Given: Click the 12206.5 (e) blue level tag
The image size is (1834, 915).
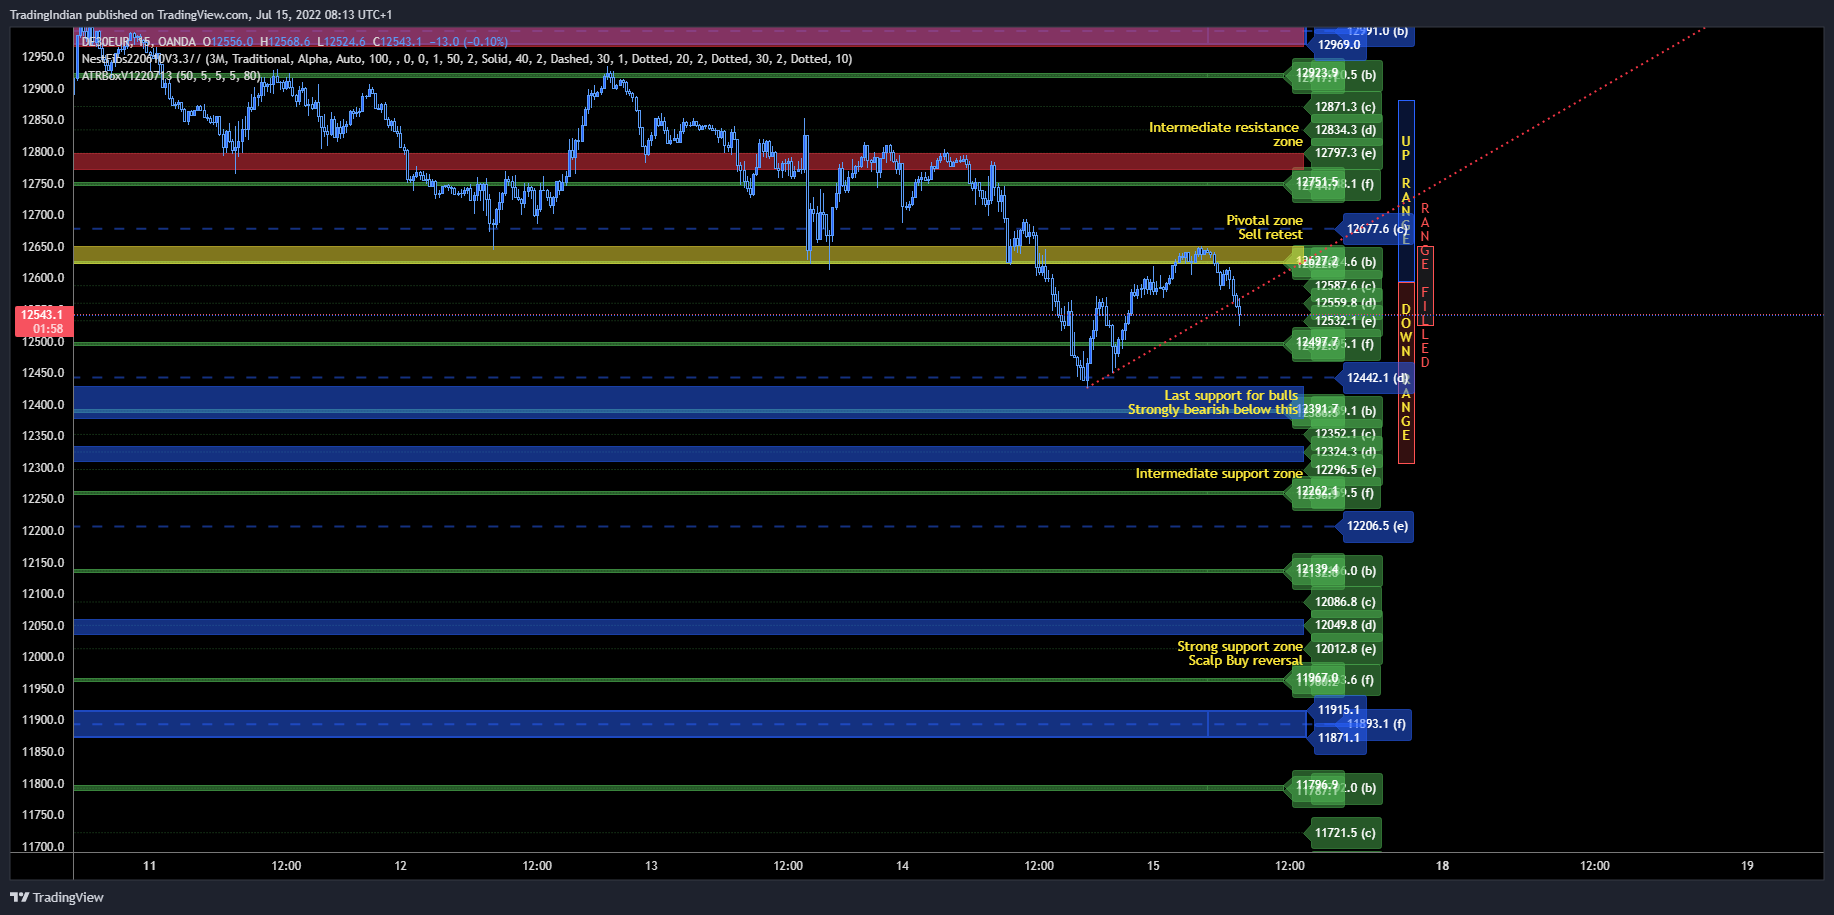Looking at the screenshot, I should (x=1376, y=526).
